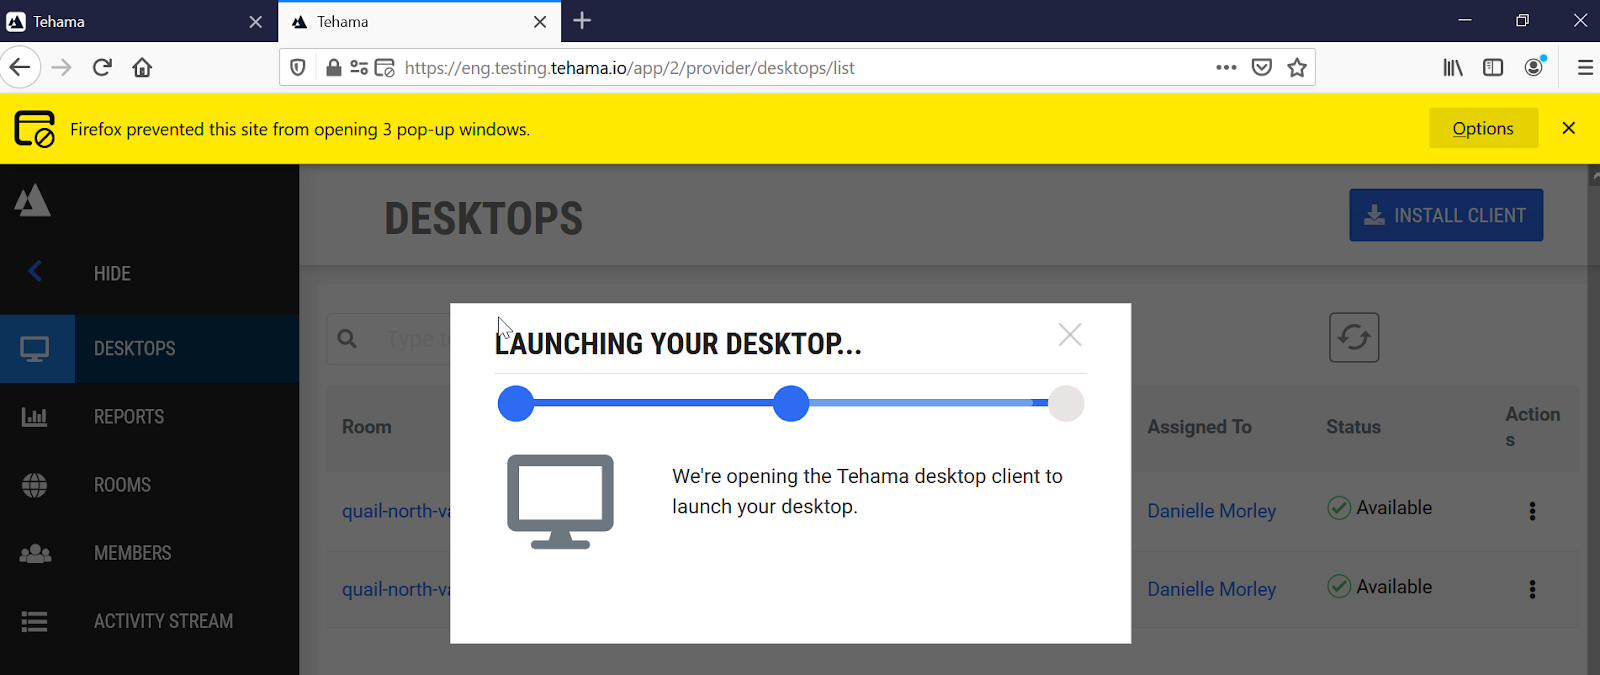Click the final grey progress step circle
This screenshot has width=1600, height=675.
click(x=1066, y=403)
